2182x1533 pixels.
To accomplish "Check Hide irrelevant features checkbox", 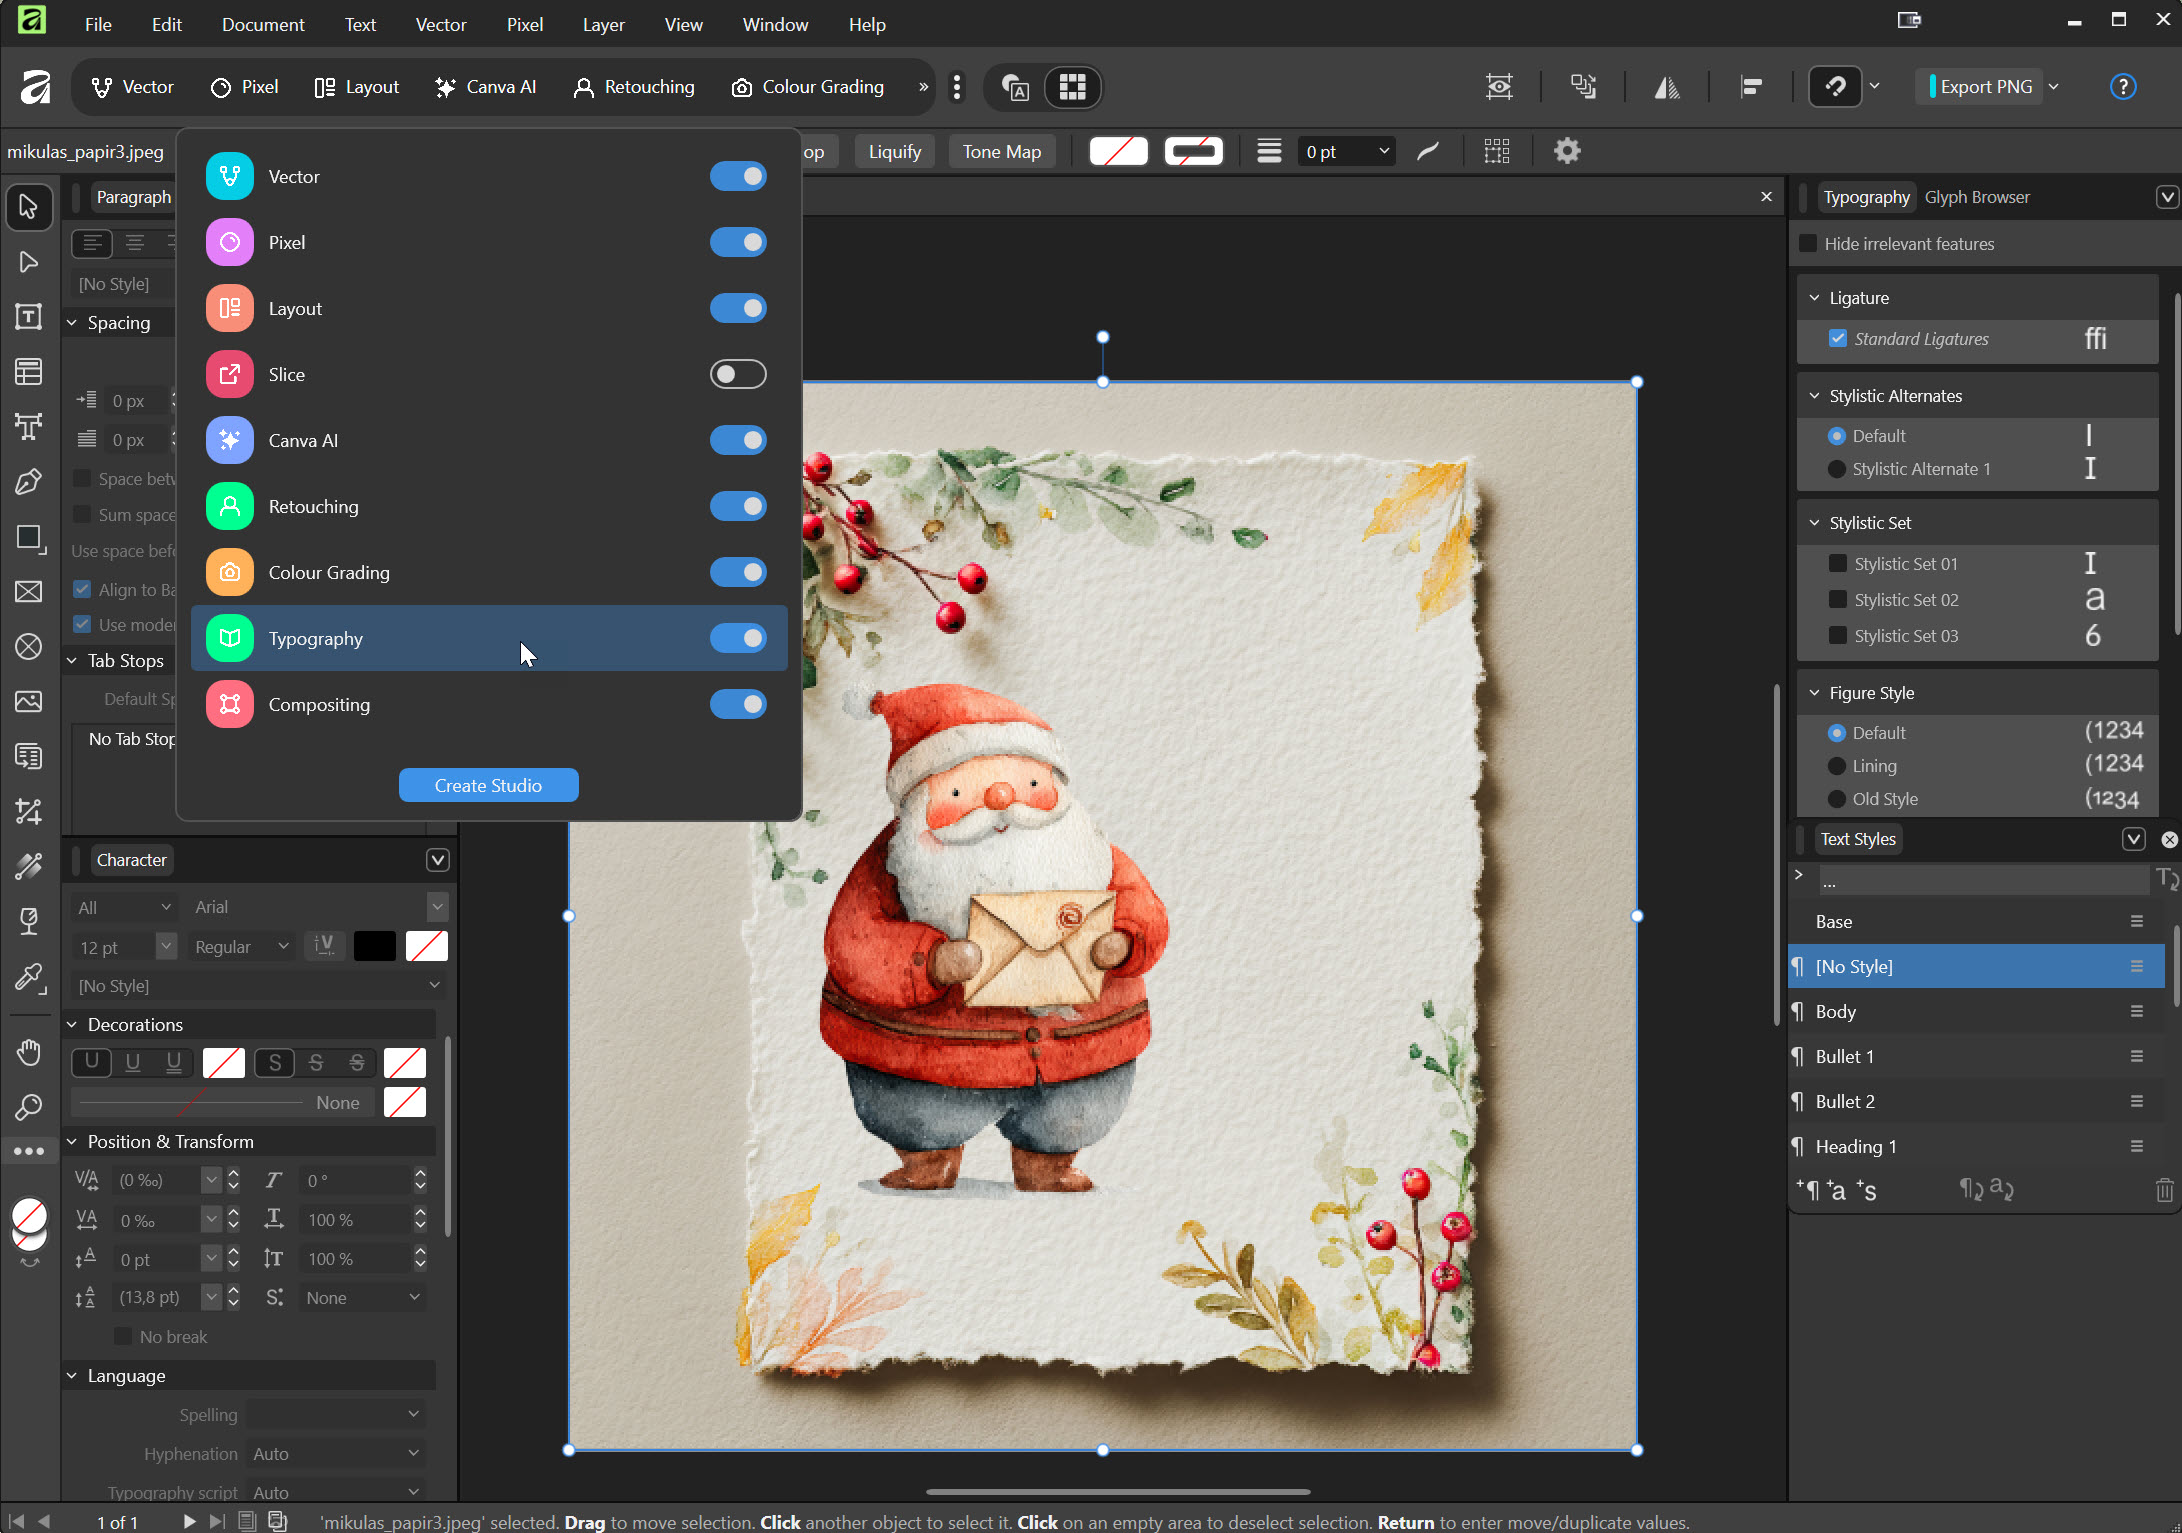I will click(1808, 244).
